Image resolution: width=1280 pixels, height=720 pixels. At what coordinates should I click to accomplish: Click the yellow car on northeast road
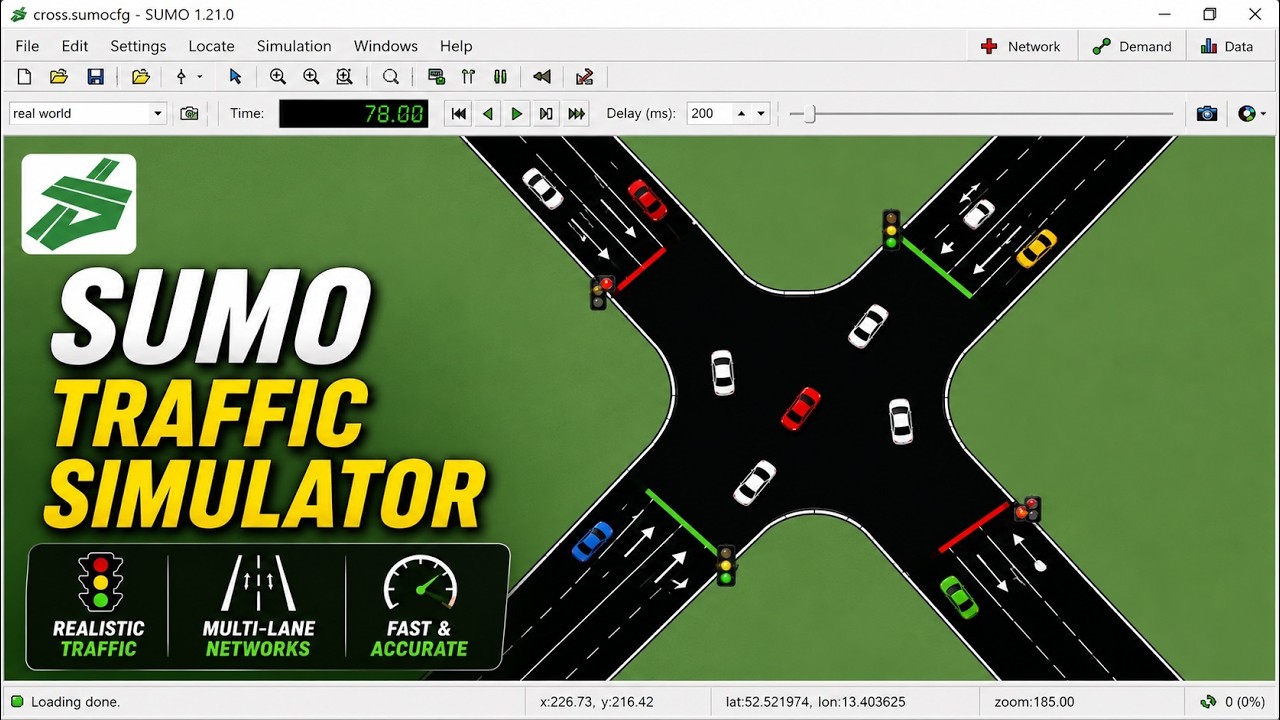(1036, 248)
